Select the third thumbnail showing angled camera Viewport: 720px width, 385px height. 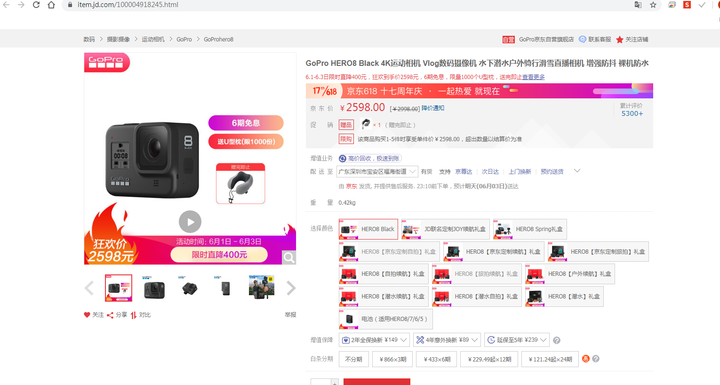(x=190, y=288)
